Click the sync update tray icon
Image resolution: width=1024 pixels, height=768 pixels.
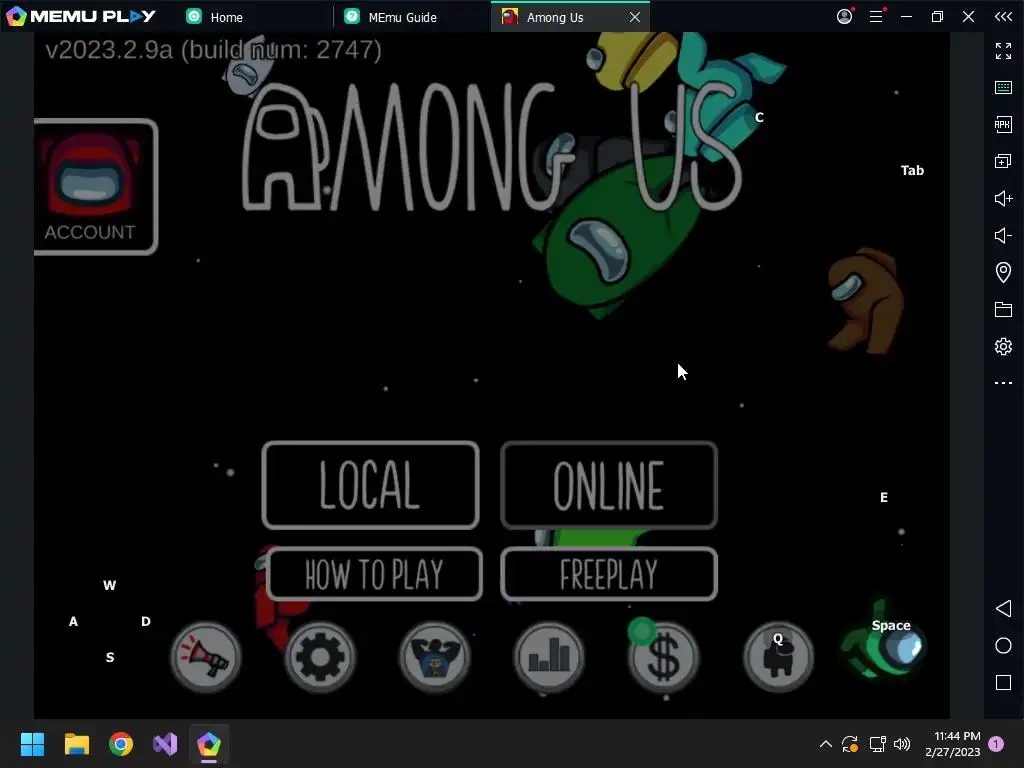(850, 744)
